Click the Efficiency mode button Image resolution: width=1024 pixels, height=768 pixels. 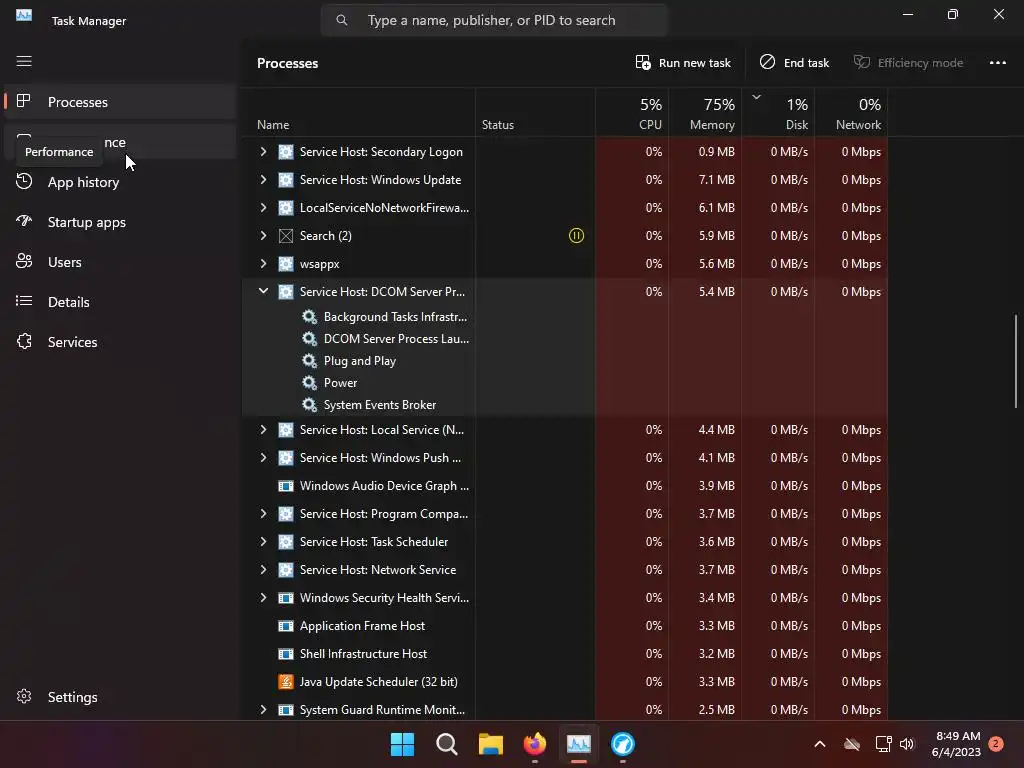click(908, 63)
